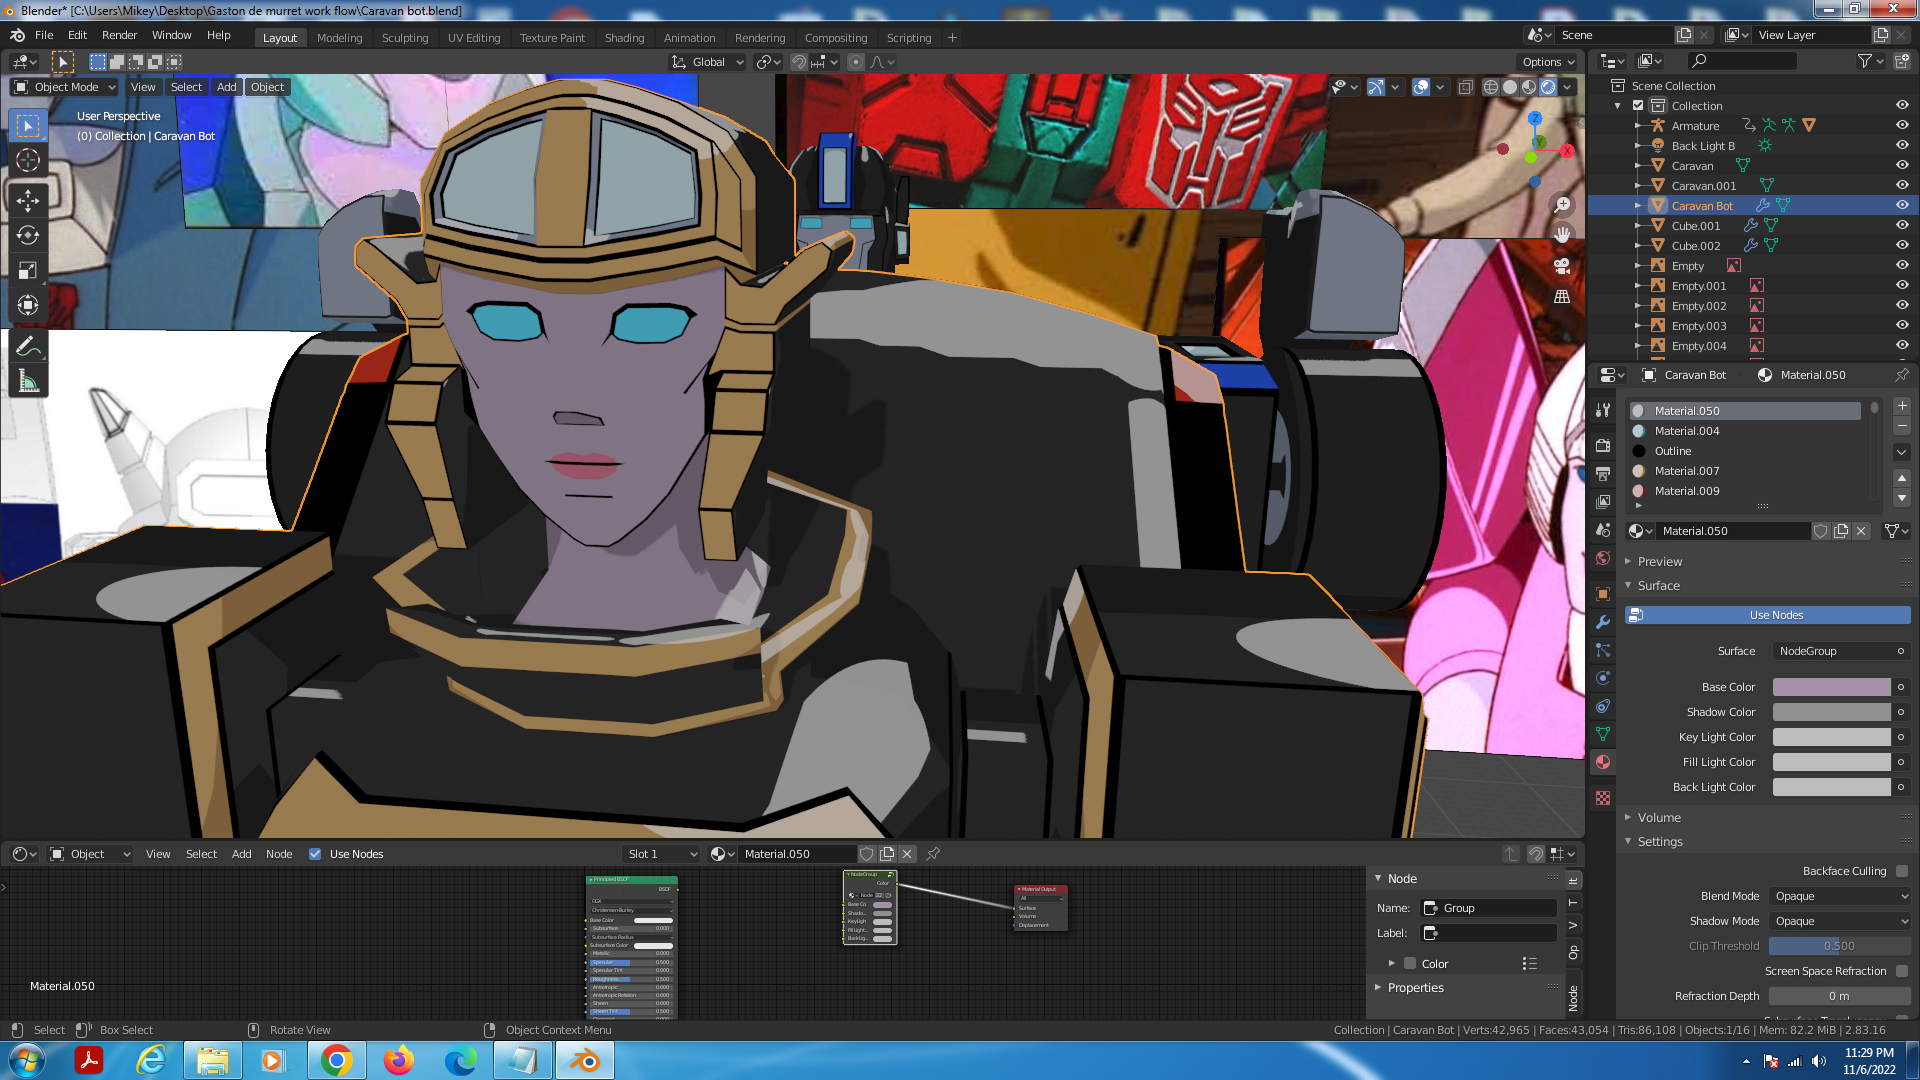
Task: Switch perspective/orthographic grid icon
Action: [1562, 297]
